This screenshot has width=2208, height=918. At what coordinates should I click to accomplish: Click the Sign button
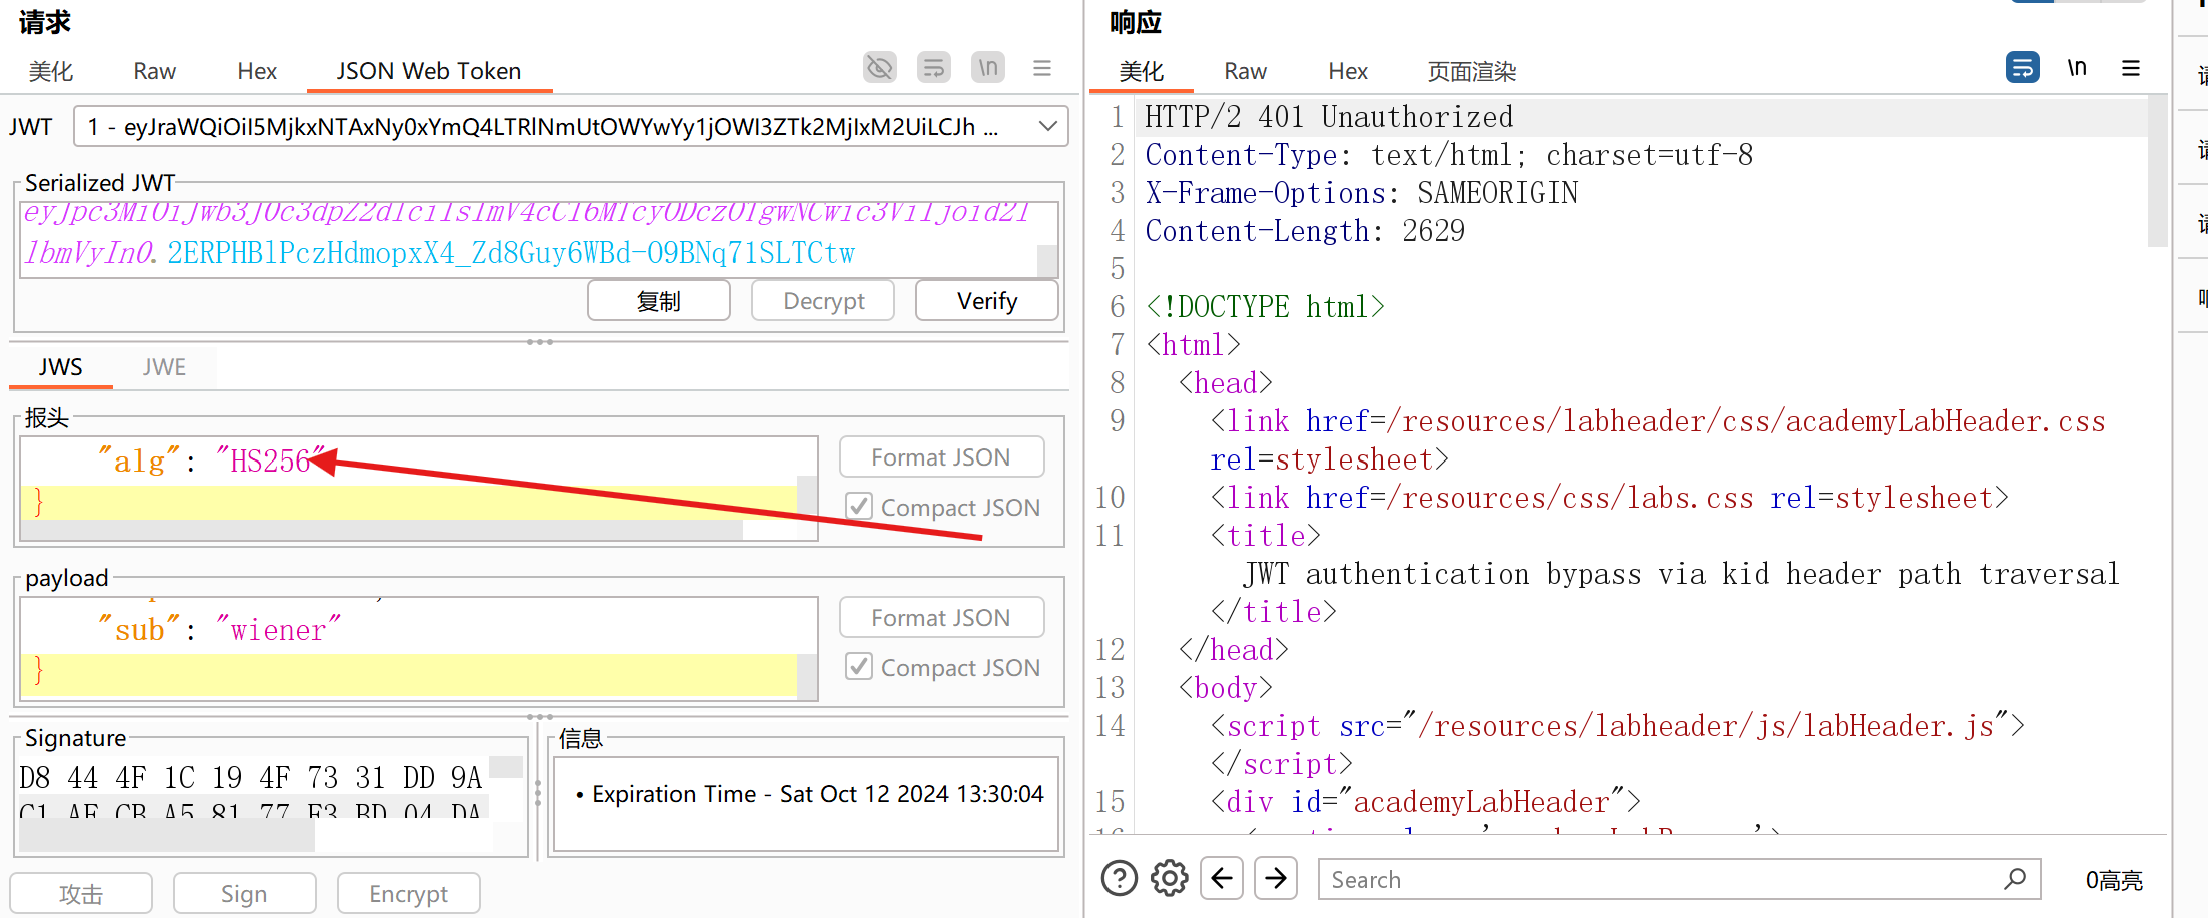(x=244, y=893)
